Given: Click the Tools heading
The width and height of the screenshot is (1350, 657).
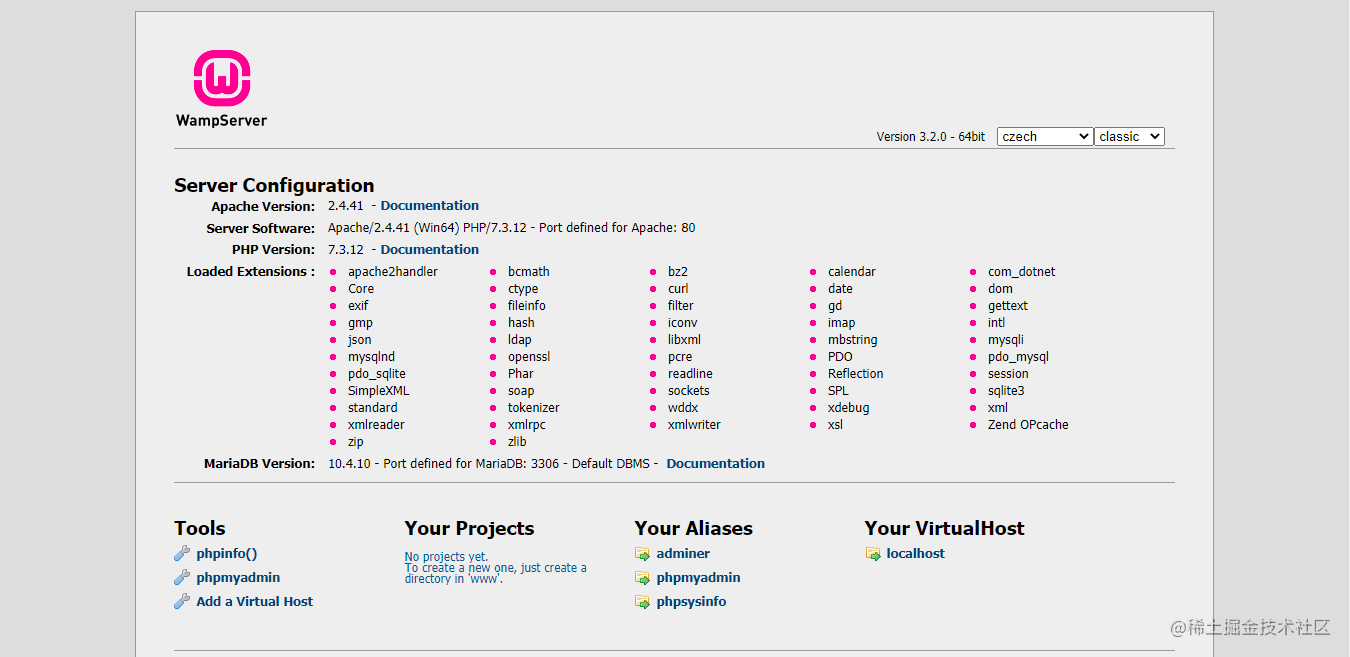Looking at the screenshot, I should pyautogui.click(x=200, y=528).
